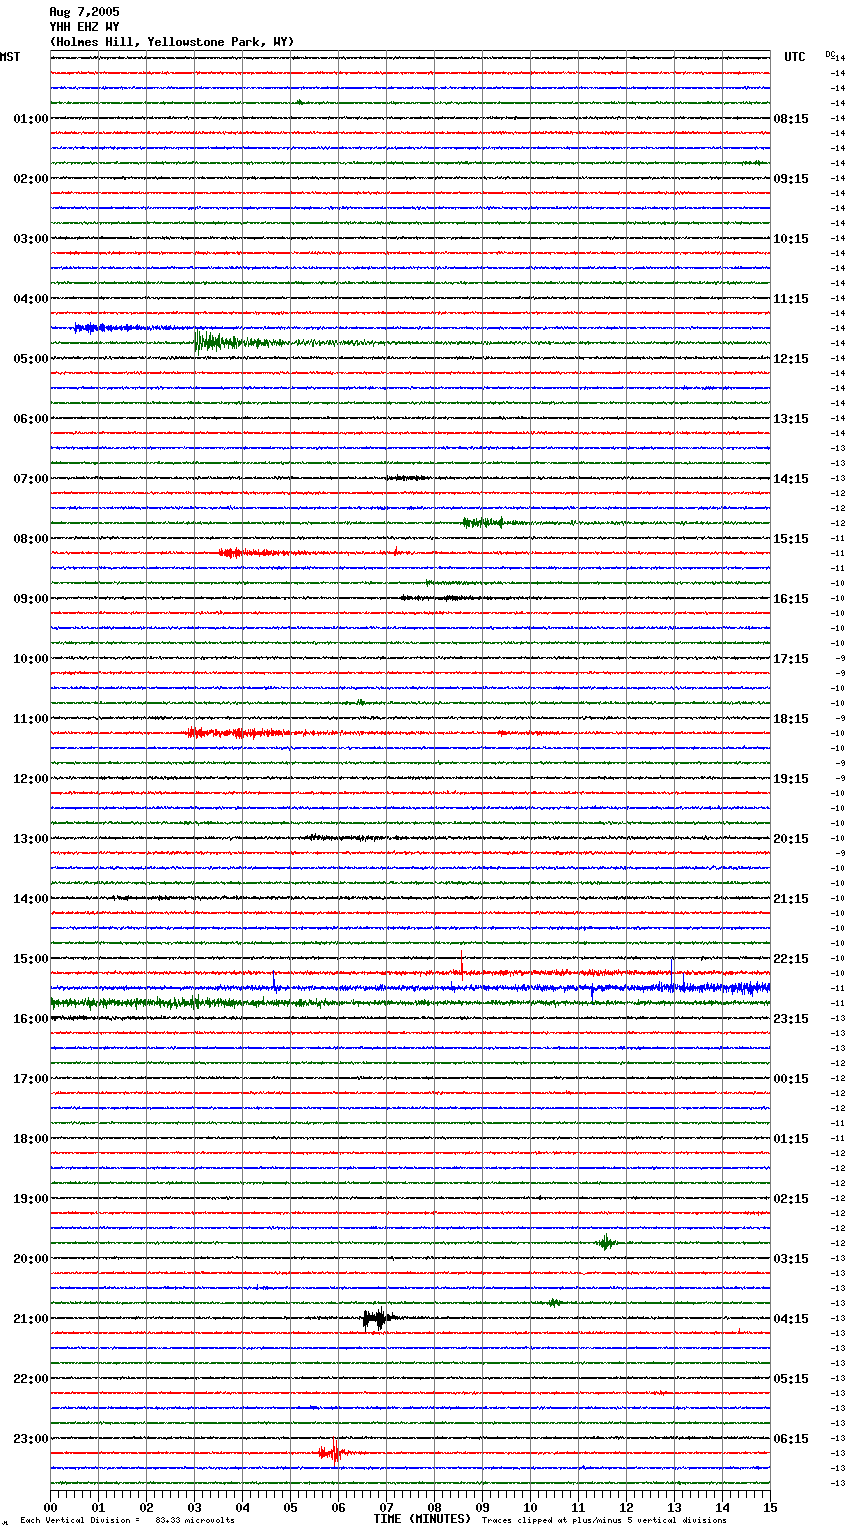Click the 20:15 UTC time label
This screenshot has height=1534, width=850.
(x=791, y=839)
